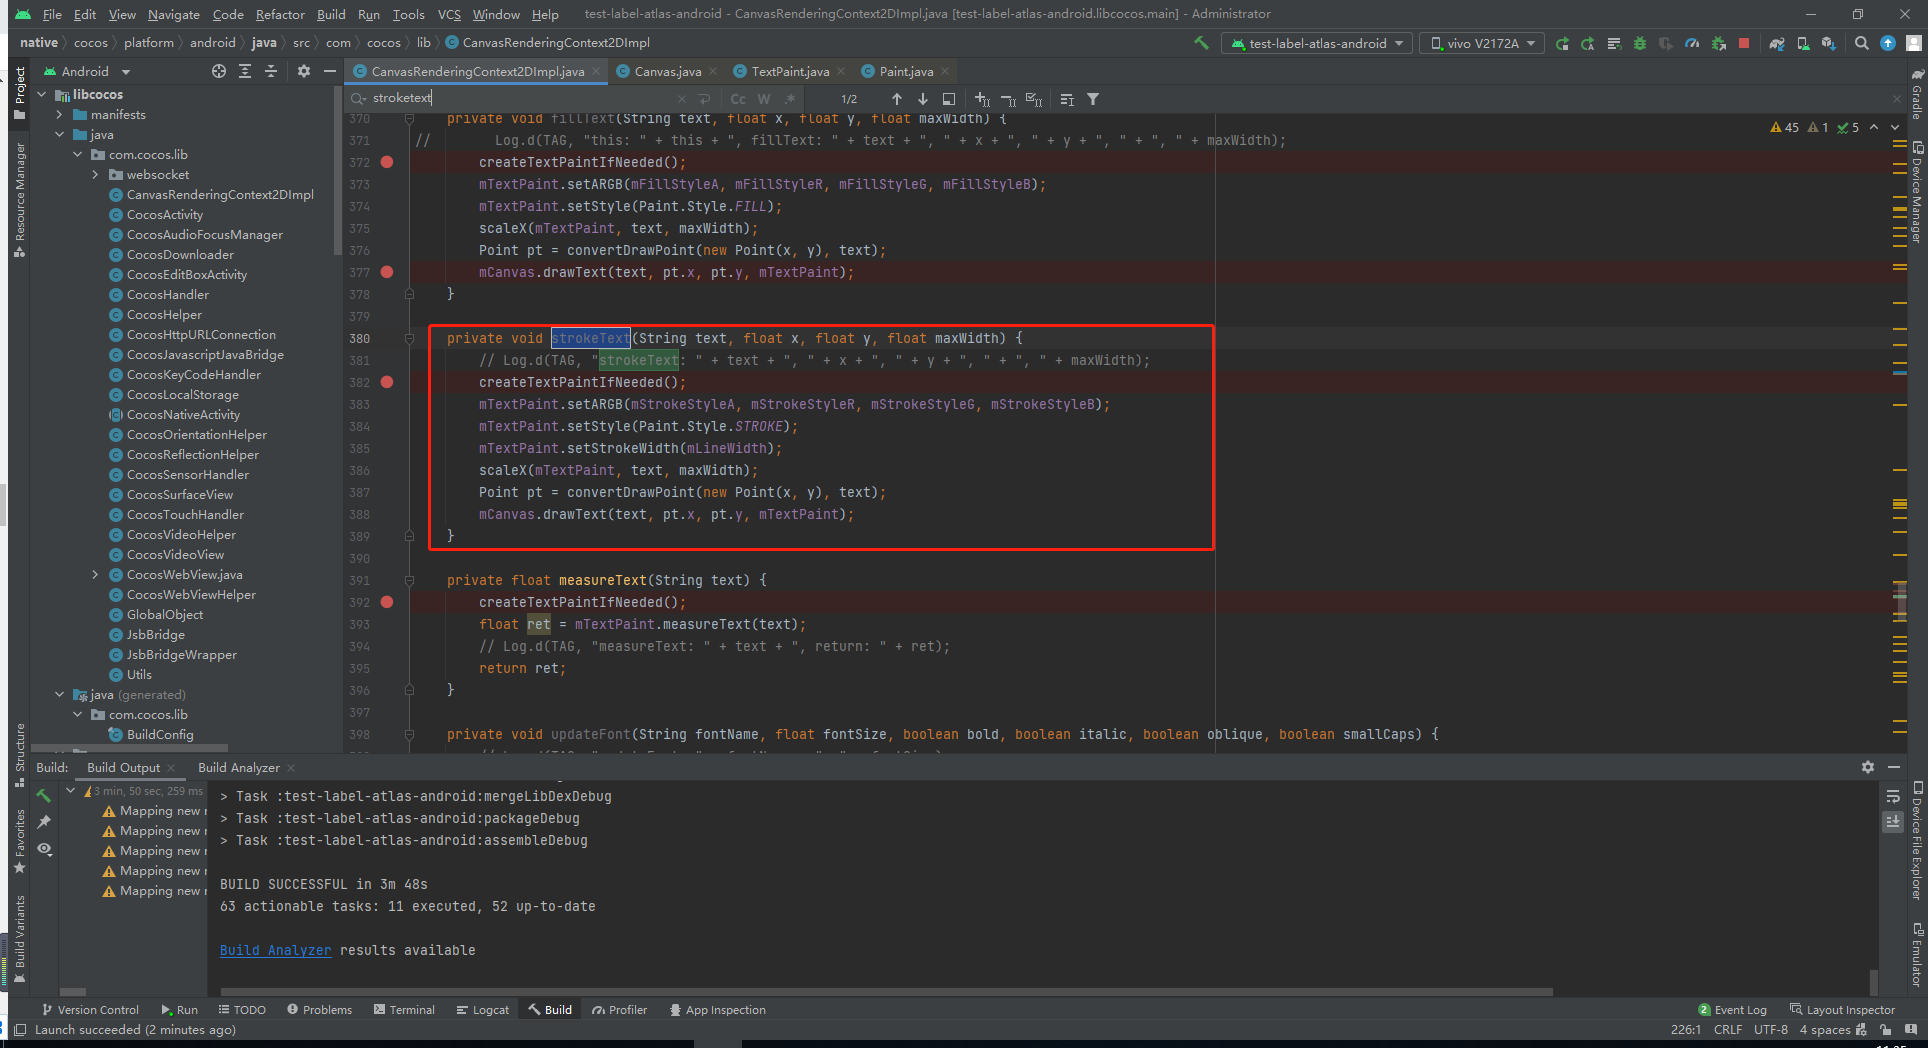Expand the websocket folder in project tree
Viewport: 1928px width, 1048px height.
pyautogui.click(x=96, y=175)
